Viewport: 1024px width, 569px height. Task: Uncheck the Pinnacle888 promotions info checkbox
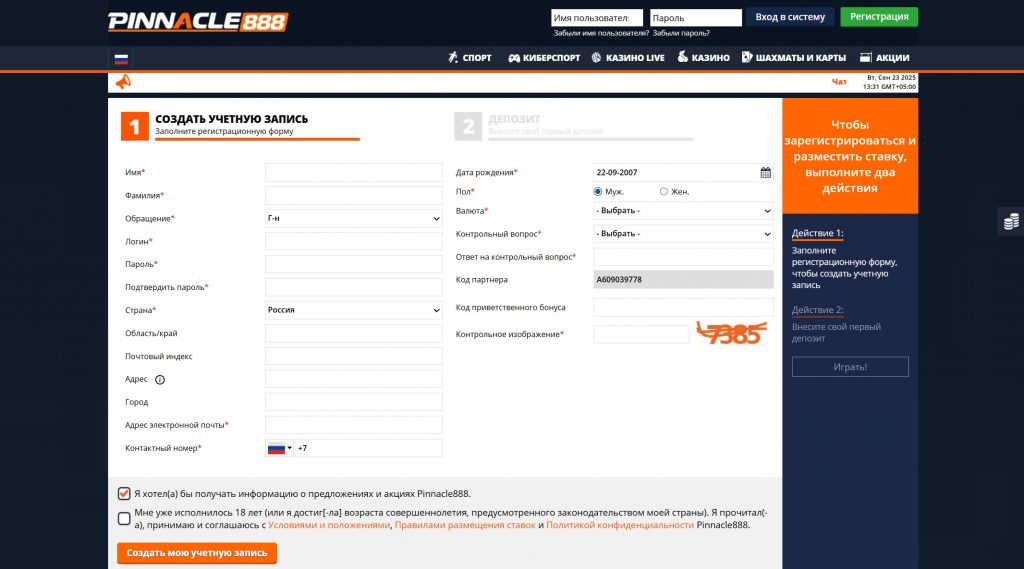pyautogui.click(x=124, y=493)
